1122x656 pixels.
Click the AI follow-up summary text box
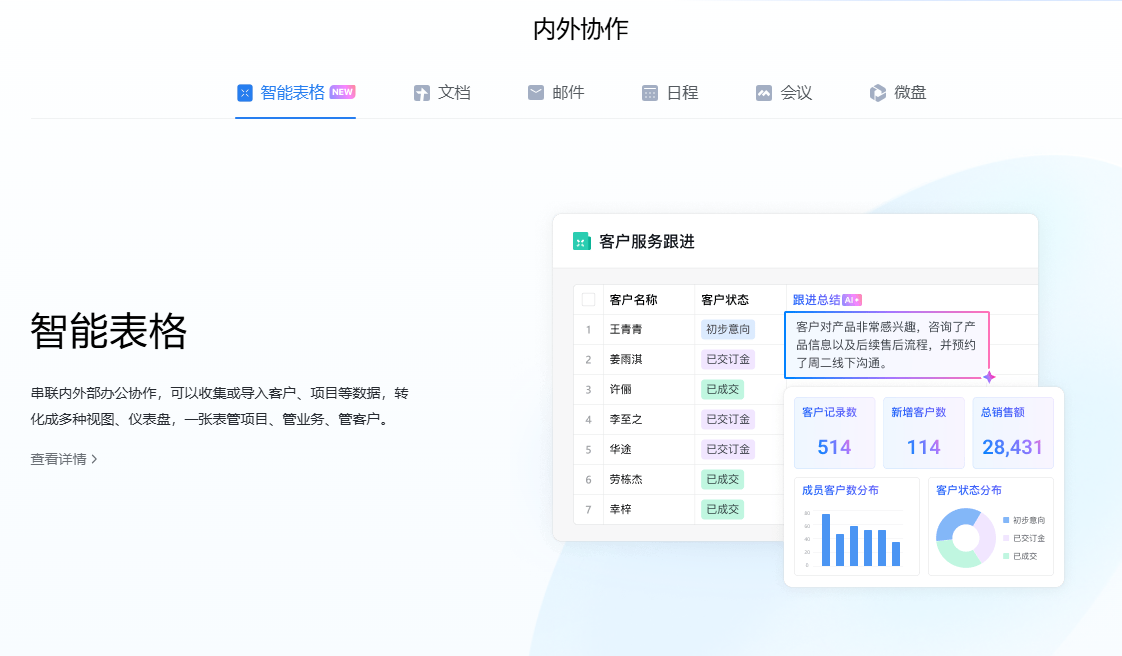pos(887,345)
